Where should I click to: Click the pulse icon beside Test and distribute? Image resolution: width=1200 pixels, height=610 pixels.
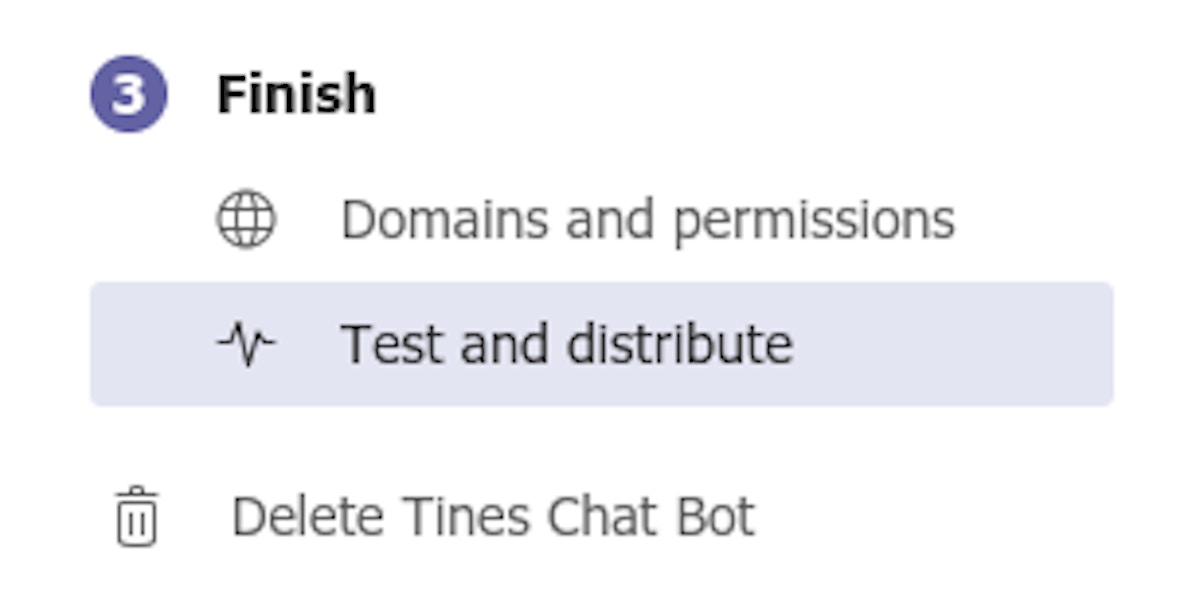[x=246, y=345]
